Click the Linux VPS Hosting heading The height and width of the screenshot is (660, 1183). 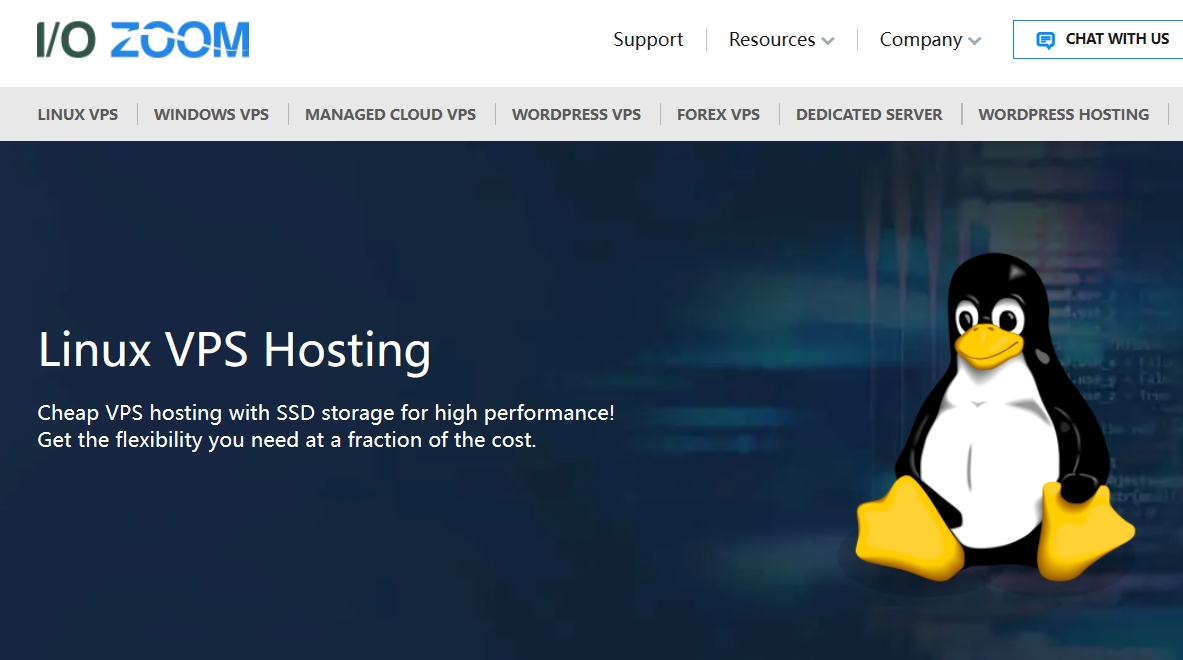[233, 351]
